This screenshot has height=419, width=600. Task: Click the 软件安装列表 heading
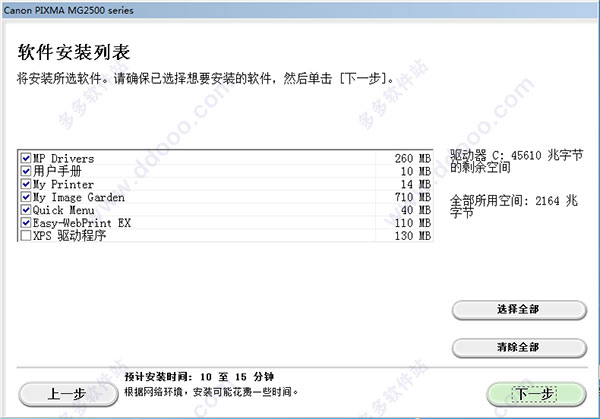(73, 52)
